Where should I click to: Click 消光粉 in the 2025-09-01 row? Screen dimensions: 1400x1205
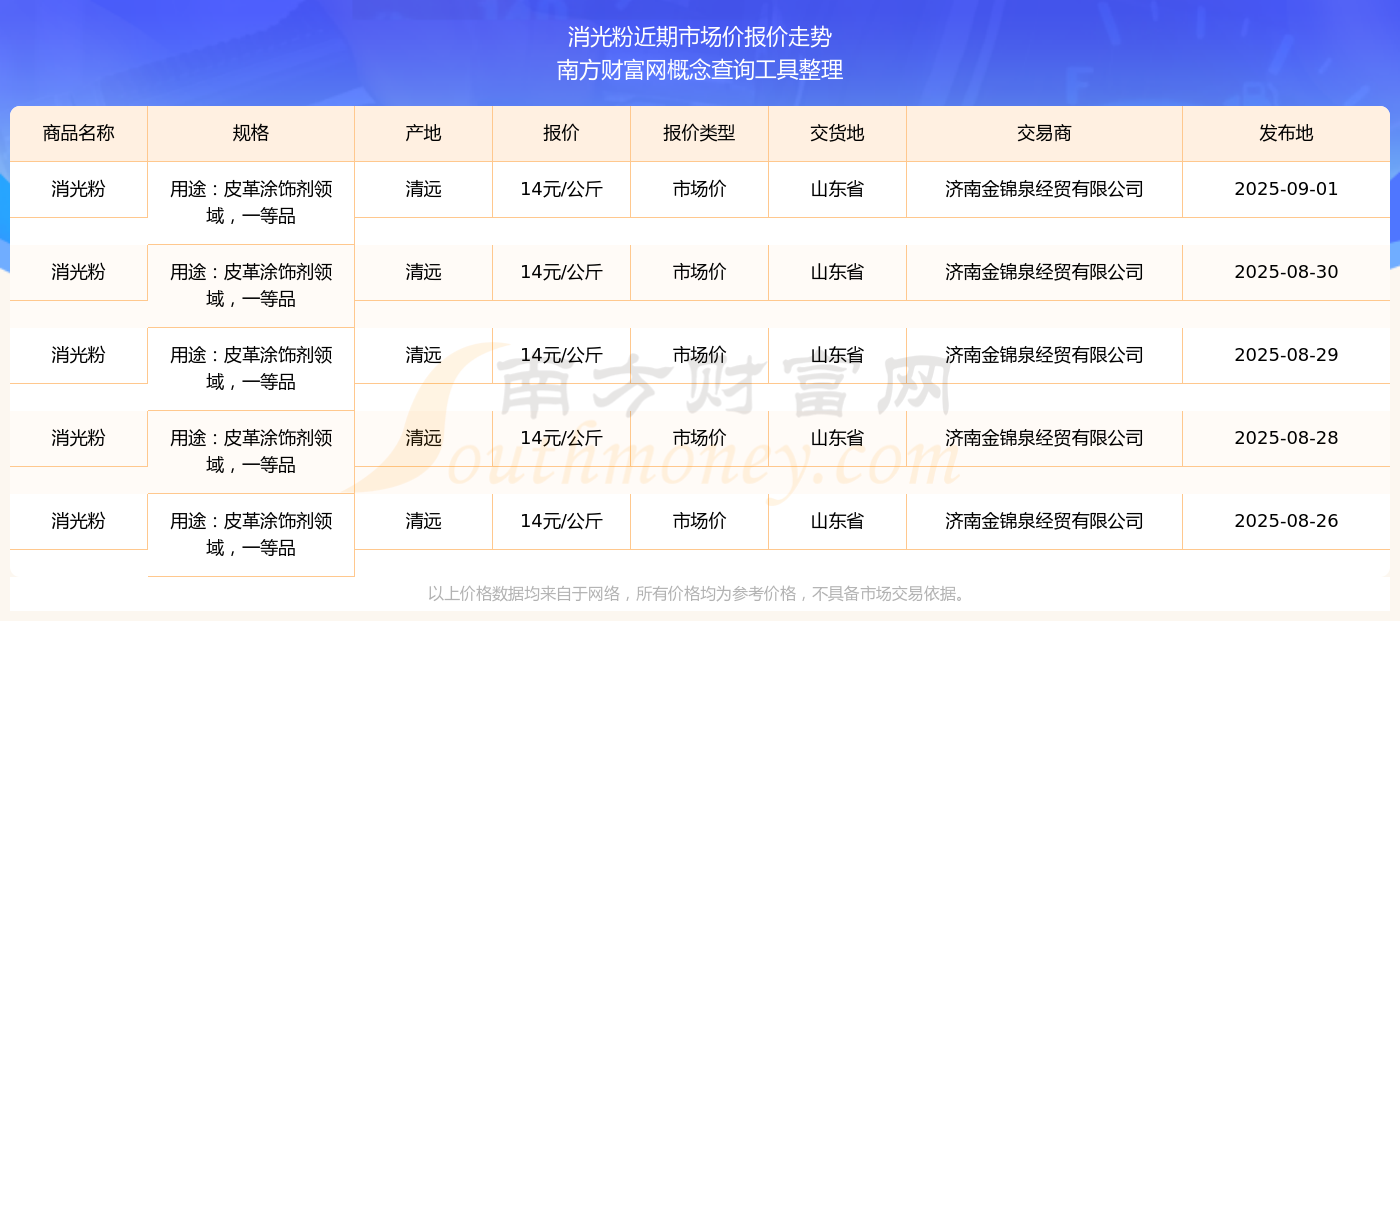pyautogui.click(x=79, y=189)
